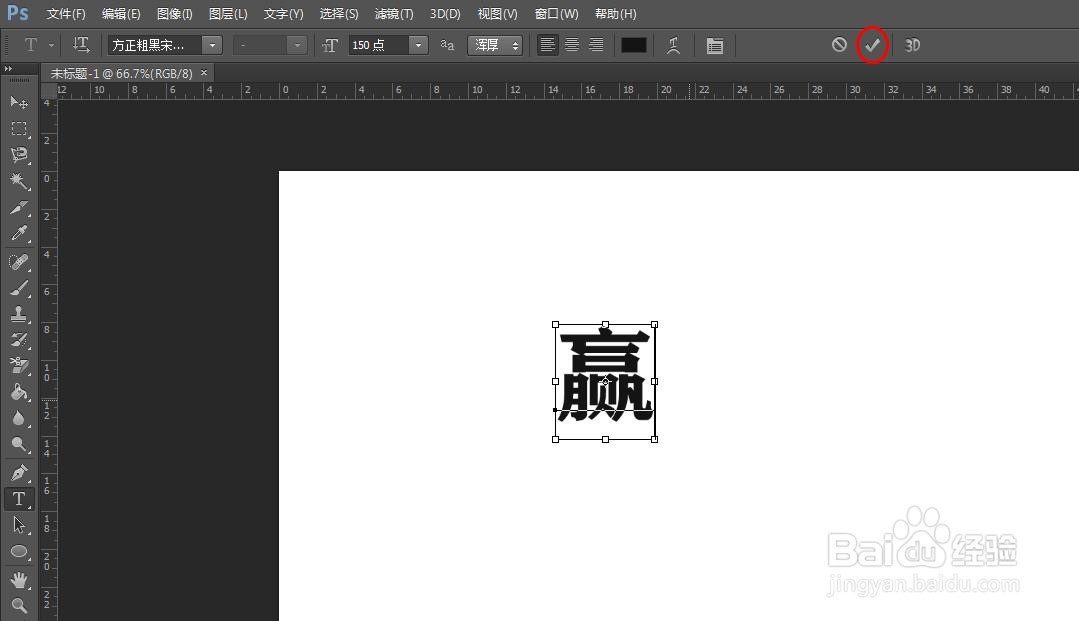Open the 文字(Y) menu
The image size is (1079, 621).
click(x=284, y=14)
